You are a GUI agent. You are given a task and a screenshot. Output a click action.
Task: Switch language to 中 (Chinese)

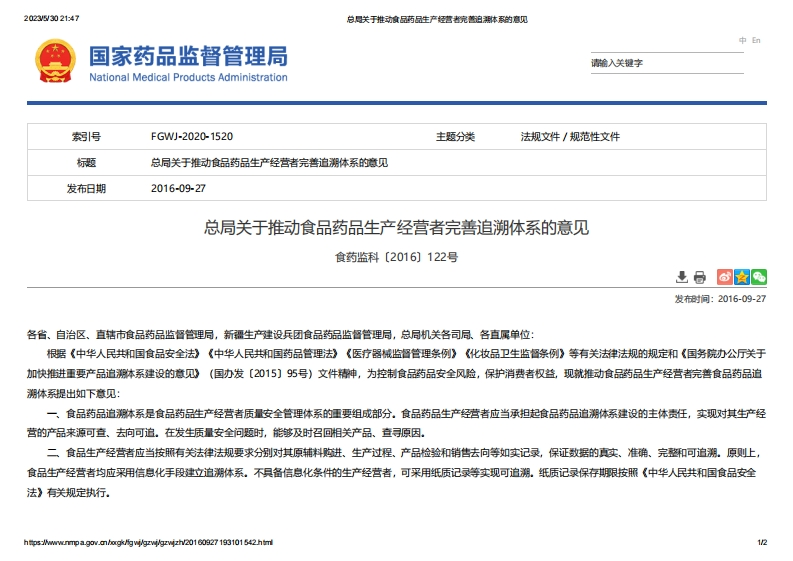742,41
